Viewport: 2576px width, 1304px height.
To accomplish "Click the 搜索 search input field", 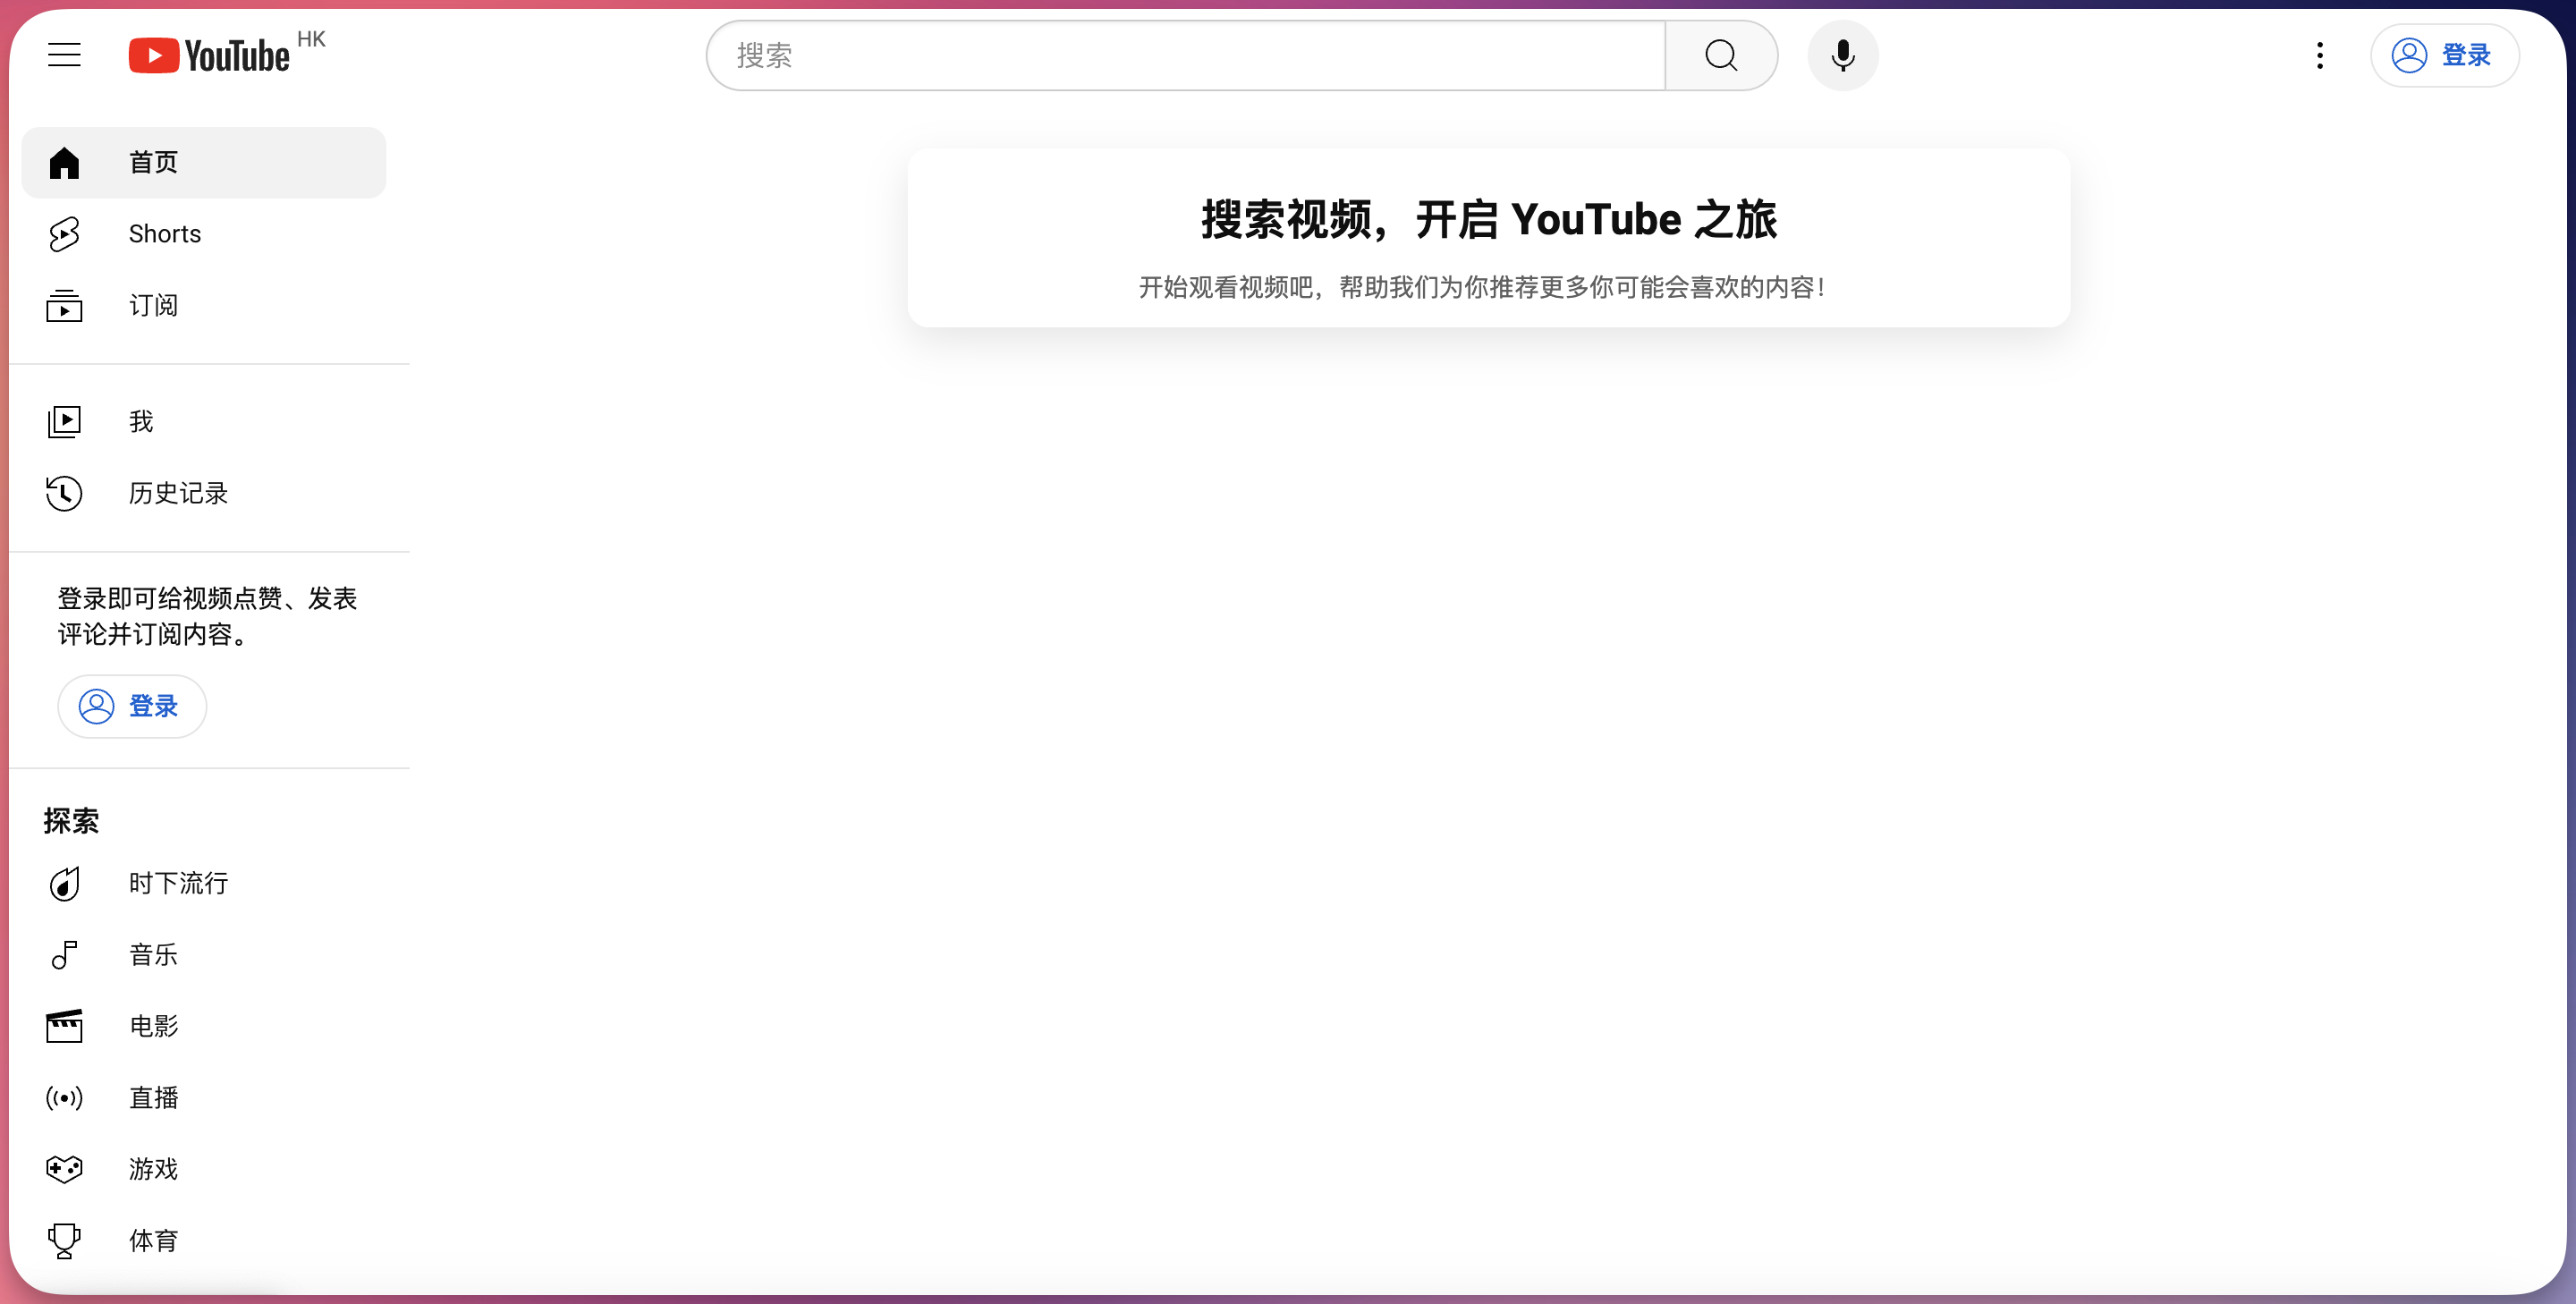I will point(1186,56).
